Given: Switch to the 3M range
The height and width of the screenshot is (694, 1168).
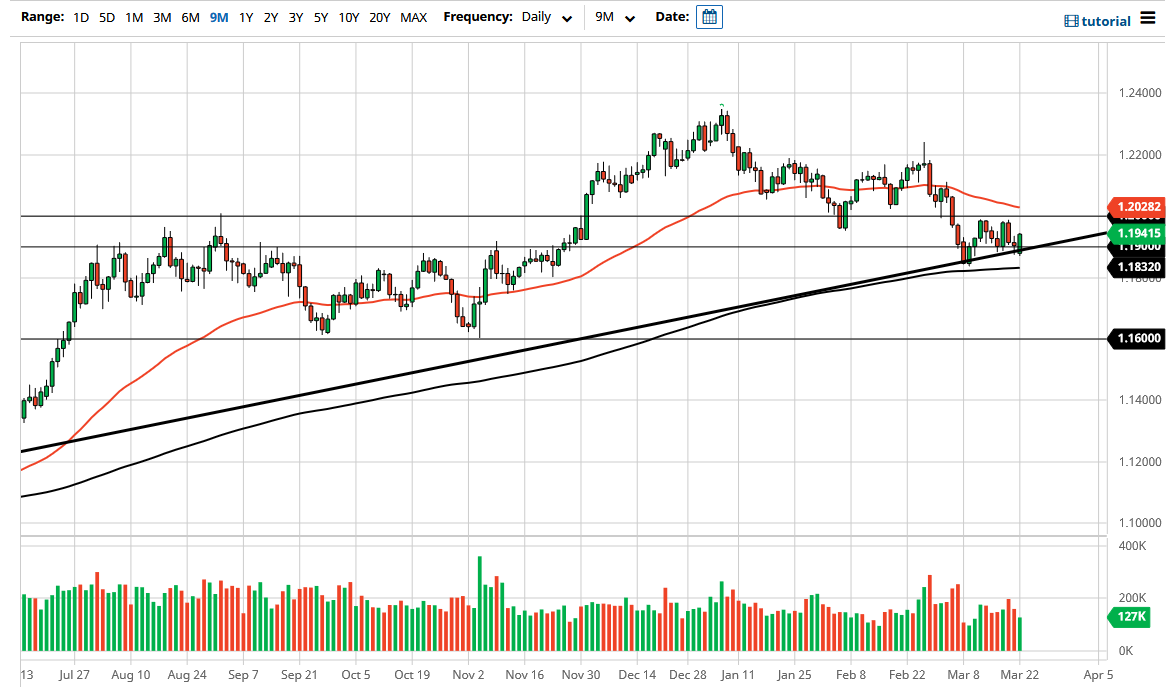Looking at the screenshot, I should [162, 17].
